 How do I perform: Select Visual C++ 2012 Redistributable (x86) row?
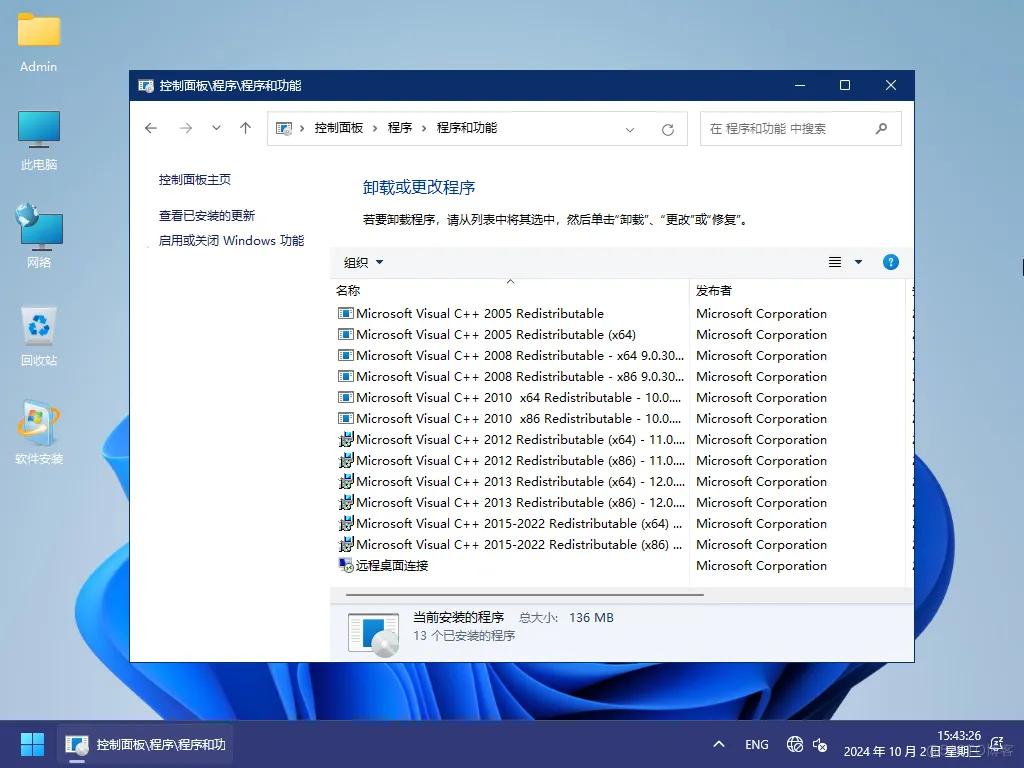pos(510,460)
